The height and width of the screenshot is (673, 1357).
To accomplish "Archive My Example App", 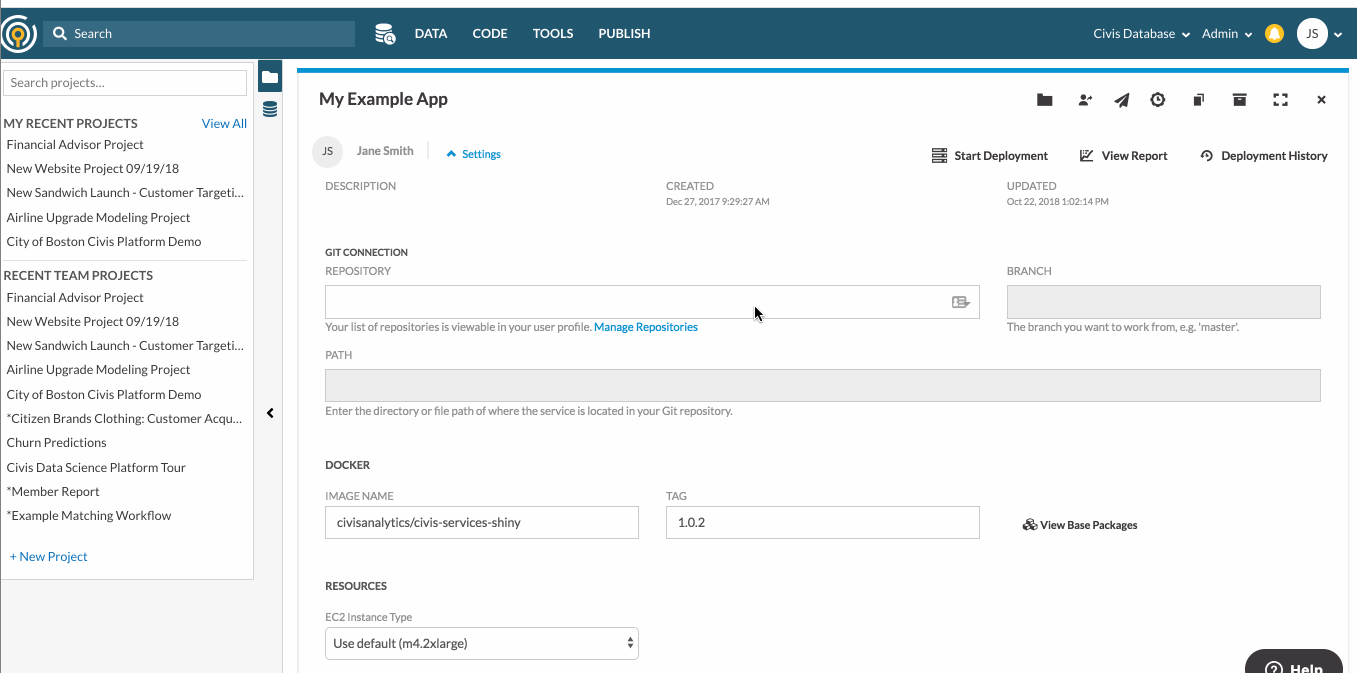I will click(1239, 100).
